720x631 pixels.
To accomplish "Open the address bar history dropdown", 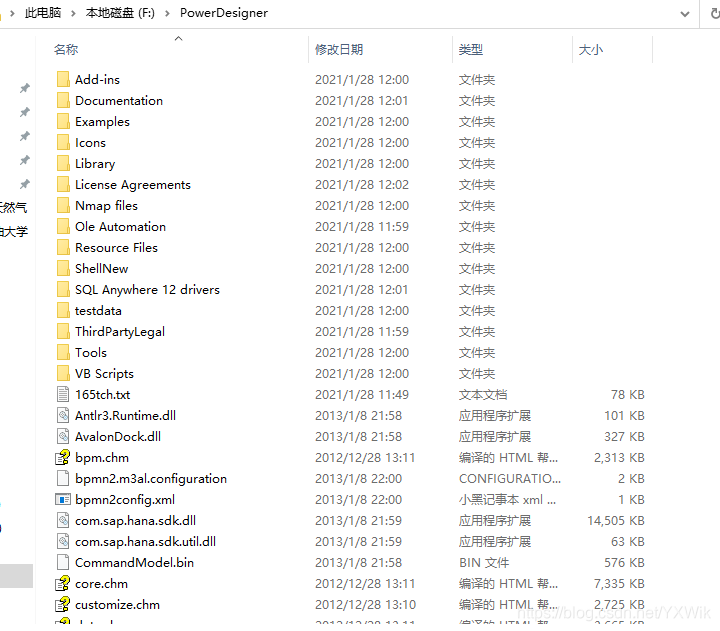I will tap(685, 14).
